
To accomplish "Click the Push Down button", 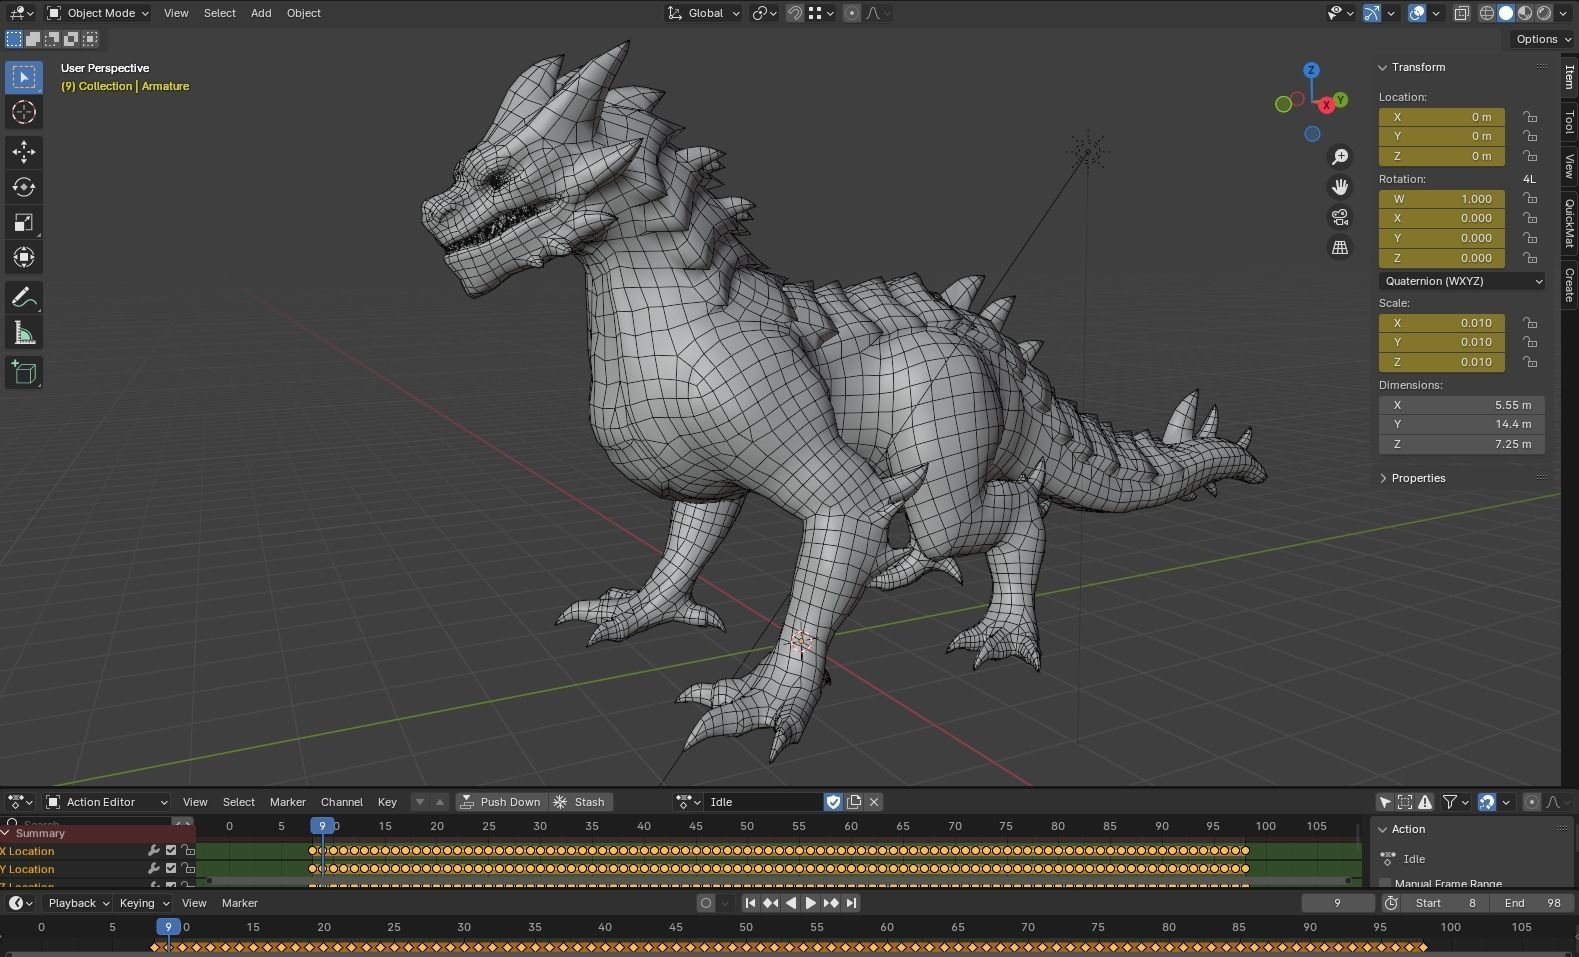I will 501,802.
